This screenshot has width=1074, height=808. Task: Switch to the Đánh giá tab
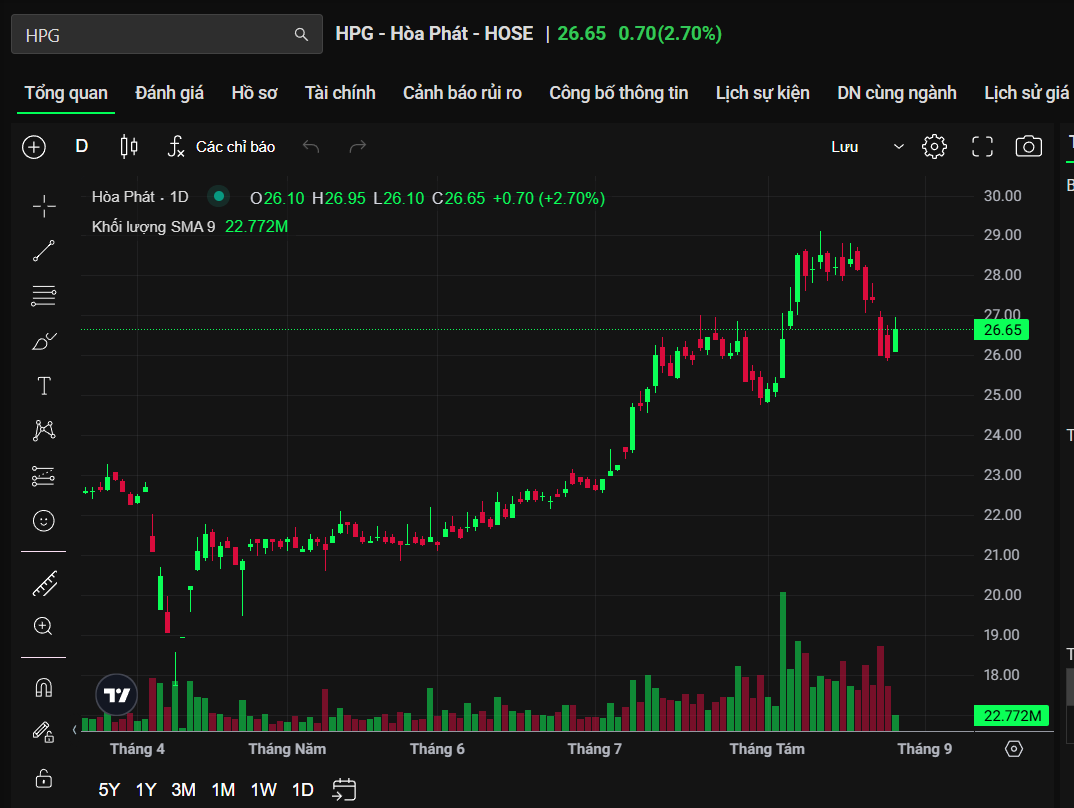click(169, 93)
